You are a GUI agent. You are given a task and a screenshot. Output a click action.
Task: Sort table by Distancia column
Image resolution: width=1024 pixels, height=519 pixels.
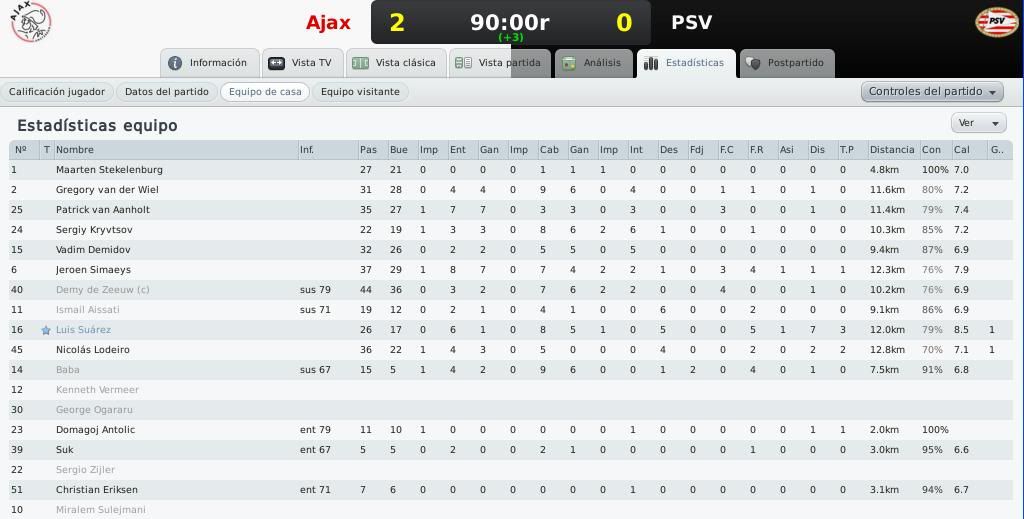pos(892,149)
